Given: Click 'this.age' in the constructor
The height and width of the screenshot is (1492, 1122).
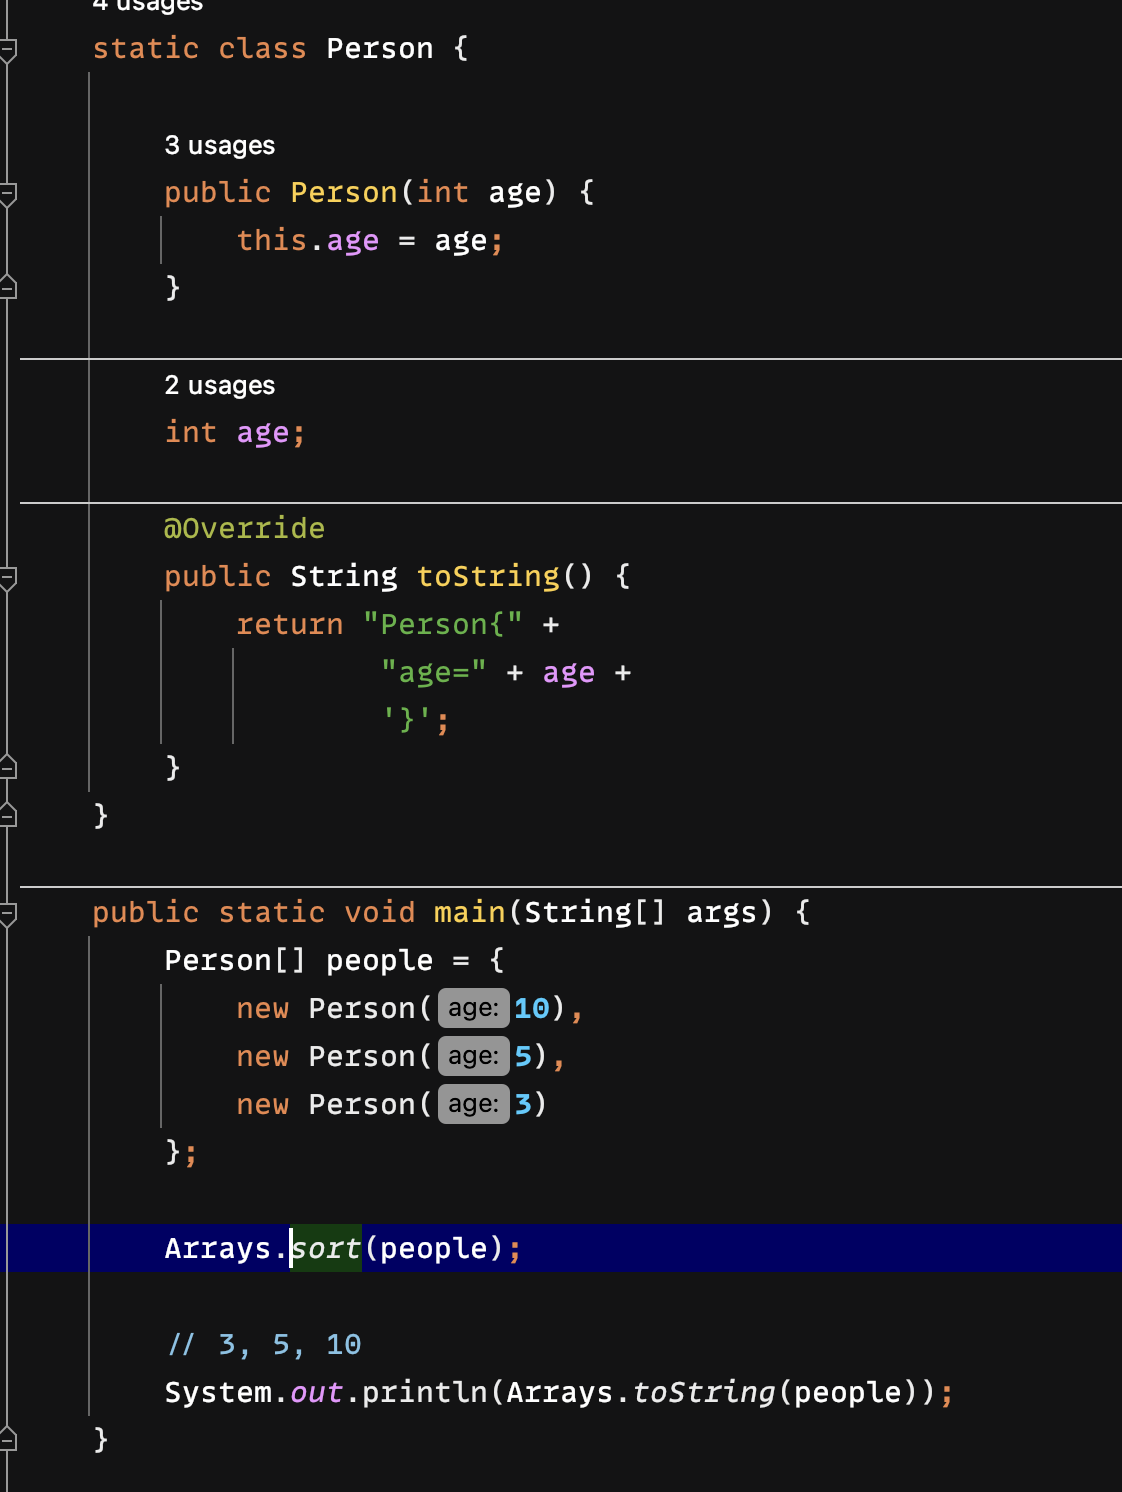Looking at the screenshot, I should click(308, 240).
